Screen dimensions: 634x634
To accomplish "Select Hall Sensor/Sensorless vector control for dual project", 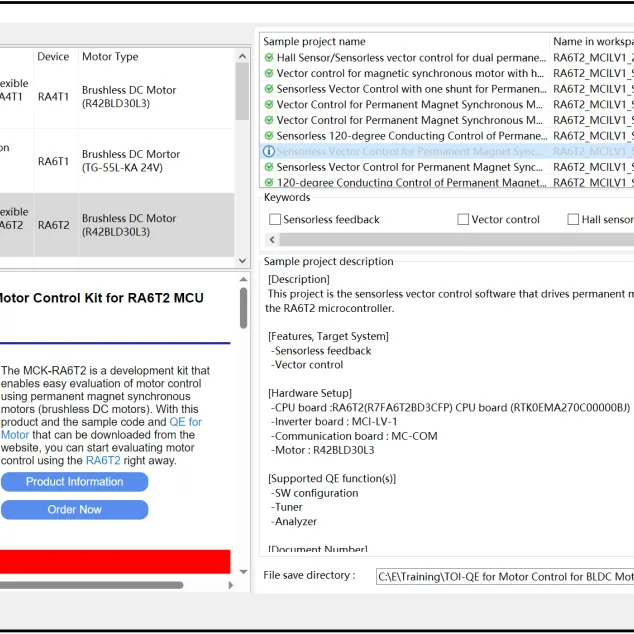I will [411, 58].
